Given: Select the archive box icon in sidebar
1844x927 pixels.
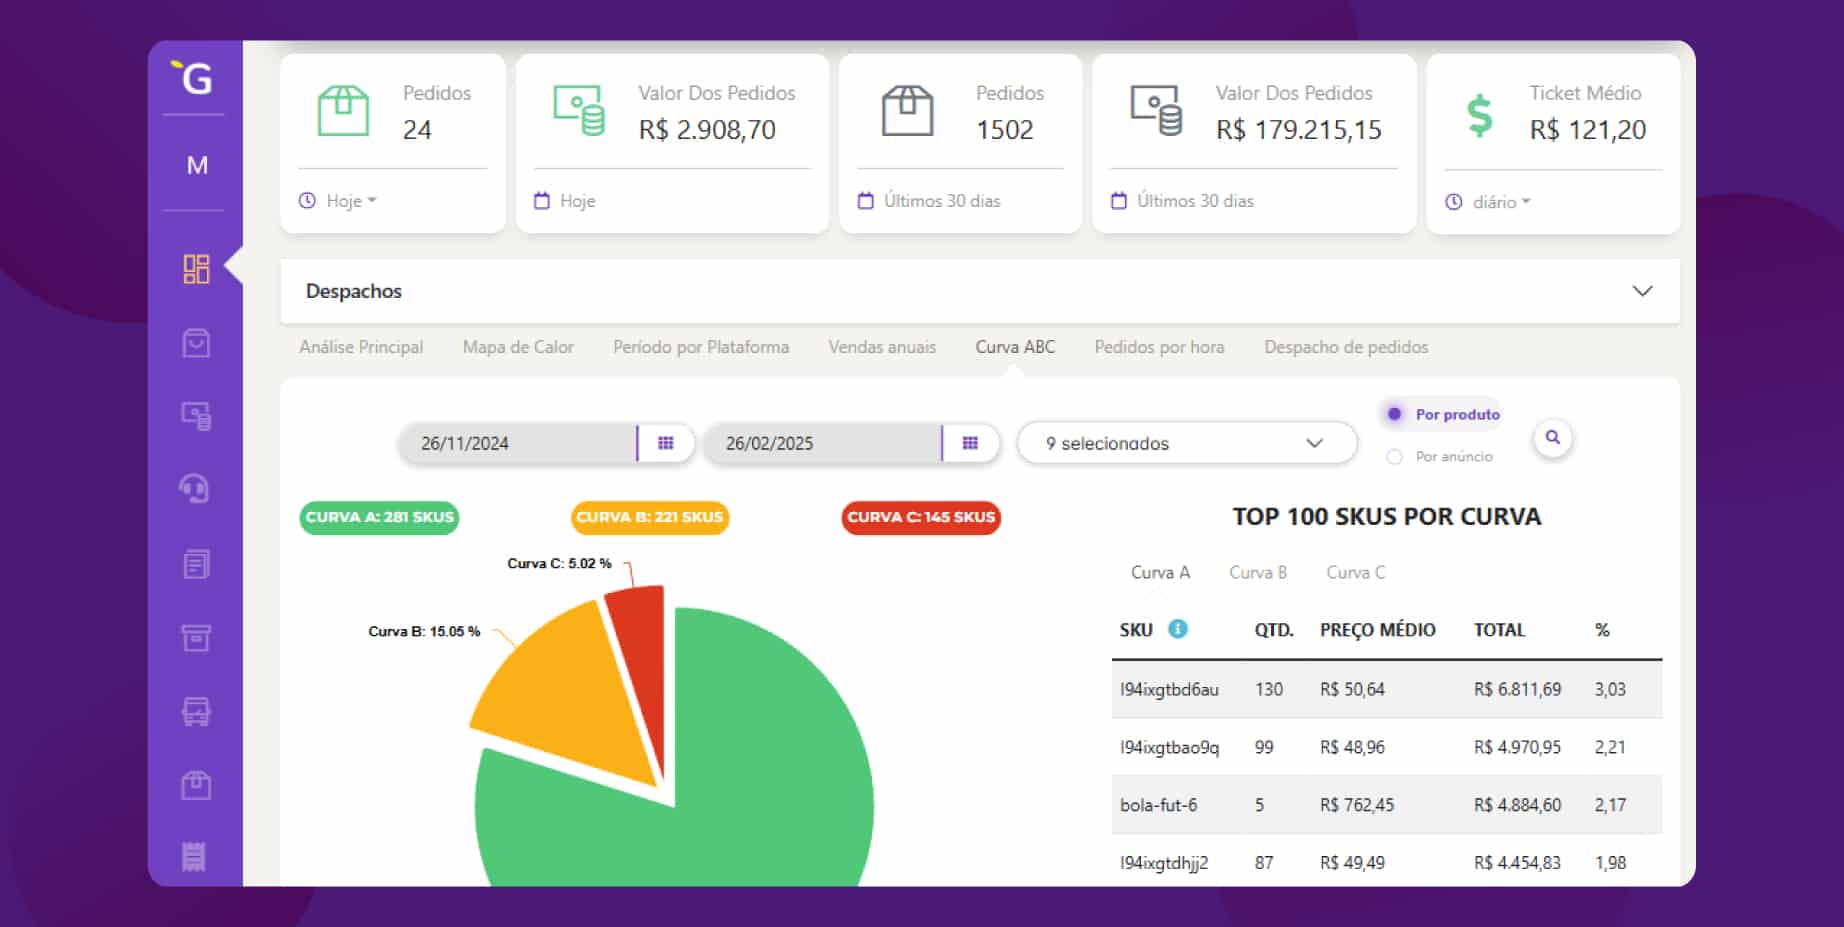Looking at the screenshot, I should [196, 637].
